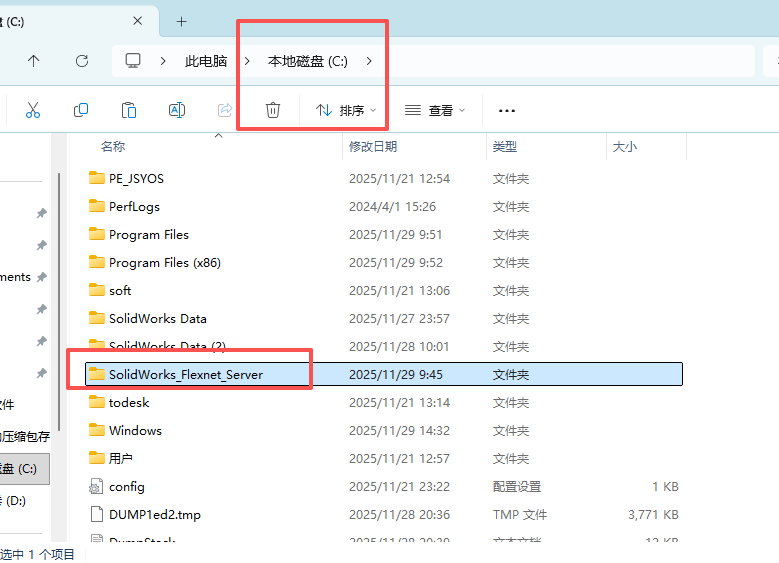Click the PerfLogs folder icon
This screenshot has width=779, height=563.
(97, 206)
